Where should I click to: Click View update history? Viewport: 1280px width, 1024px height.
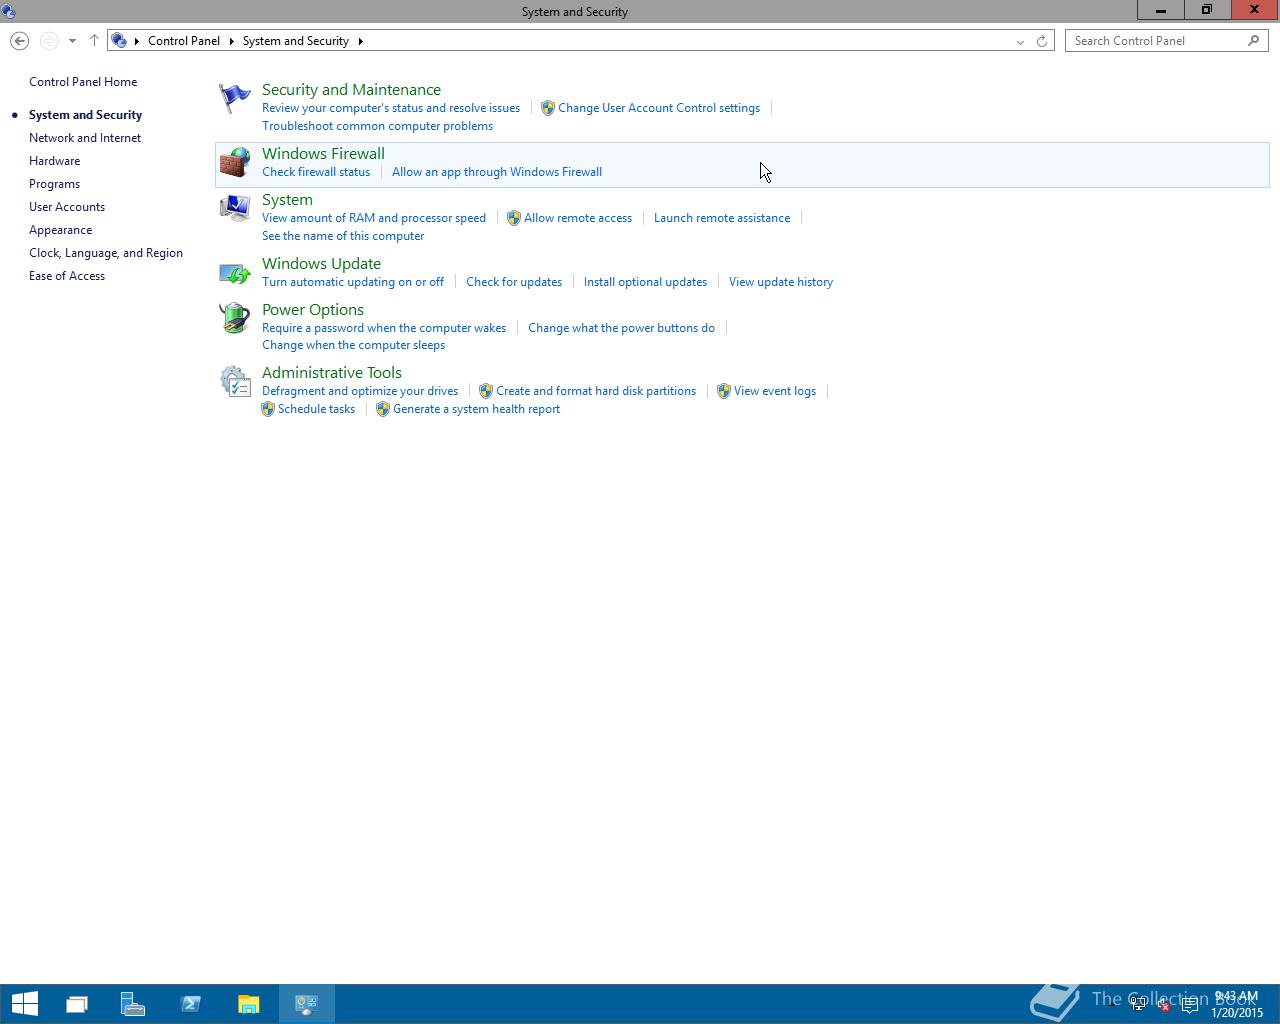click(x=781, y=282)
